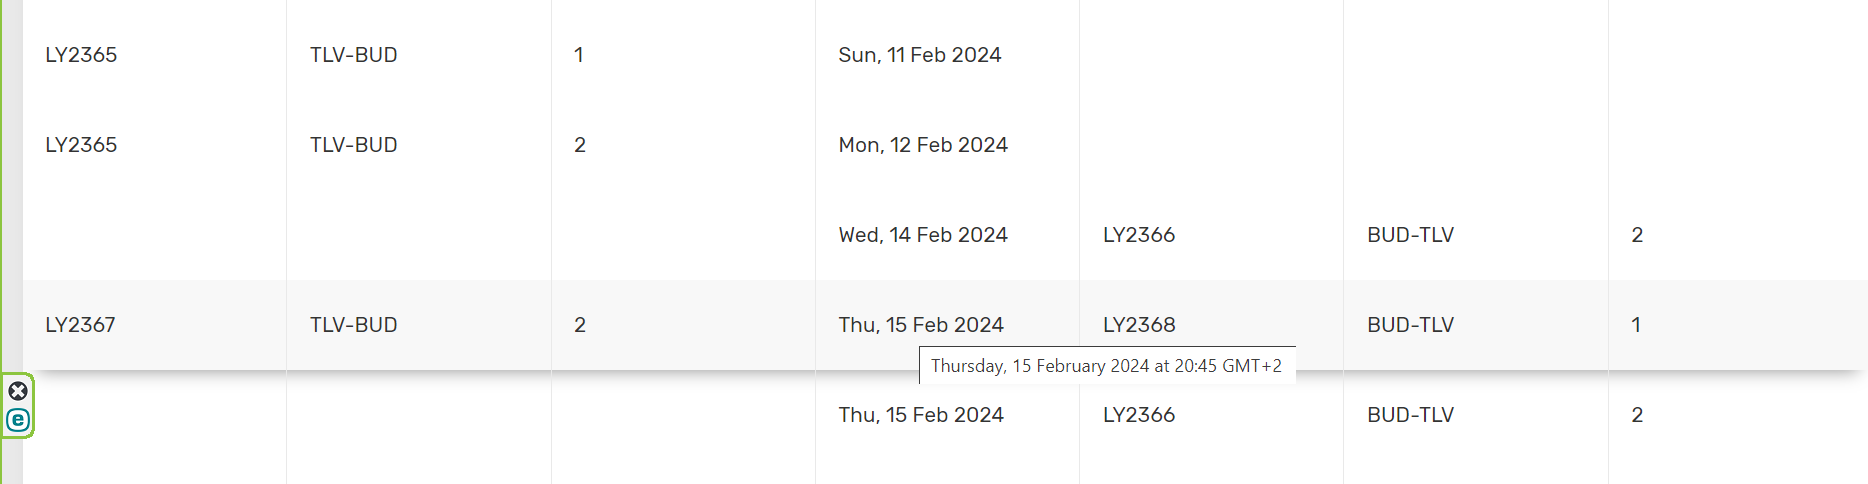
Task: Click the Wed, 14 Feb 2024 date
Action: 922,235
